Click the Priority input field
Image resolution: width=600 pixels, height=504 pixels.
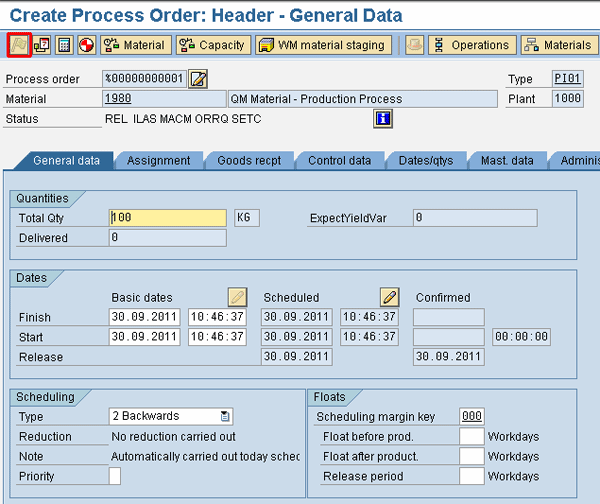pos(115,476)
